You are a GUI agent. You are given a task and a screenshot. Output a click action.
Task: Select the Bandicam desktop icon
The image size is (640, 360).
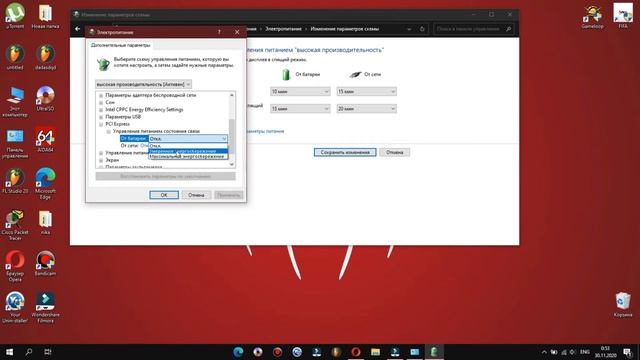click(x=45, y=263)
